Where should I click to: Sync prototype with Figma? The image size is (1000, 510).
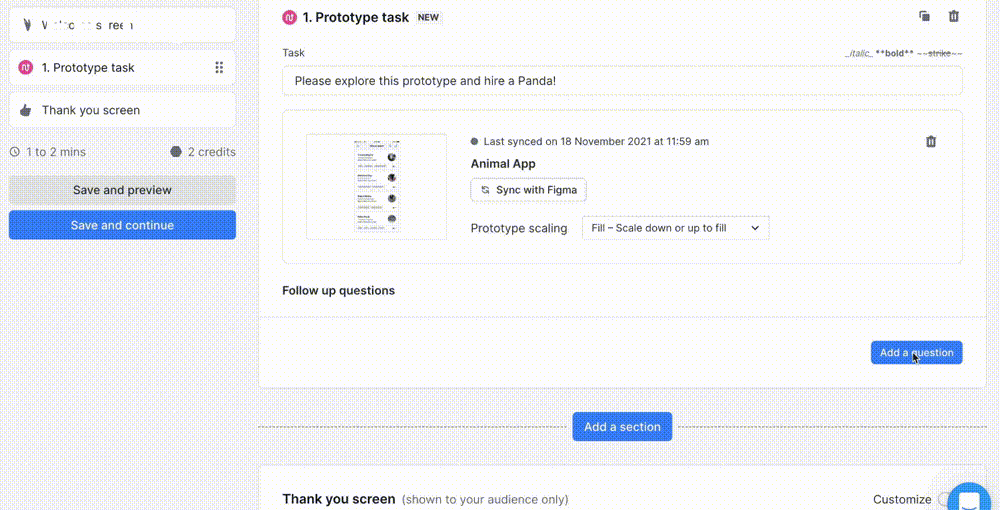coord(528,190)
